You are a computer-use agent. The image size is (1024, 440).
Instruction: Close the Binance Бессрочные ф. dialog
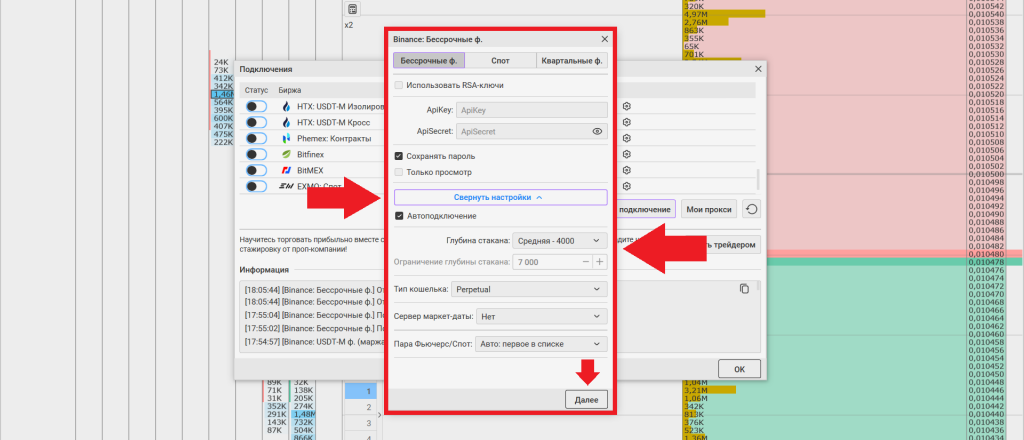[605, 39]
